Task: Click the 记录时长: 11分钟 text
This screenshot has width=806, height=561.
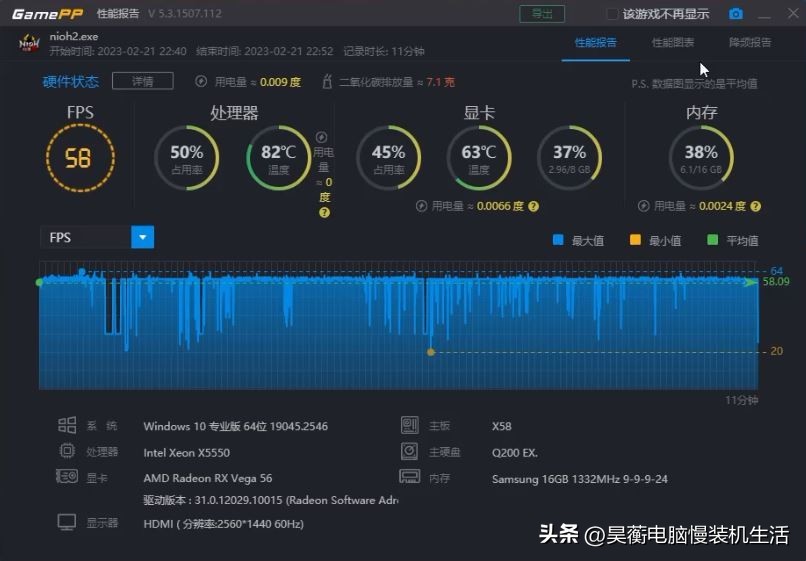Action: tap(384, 51)
